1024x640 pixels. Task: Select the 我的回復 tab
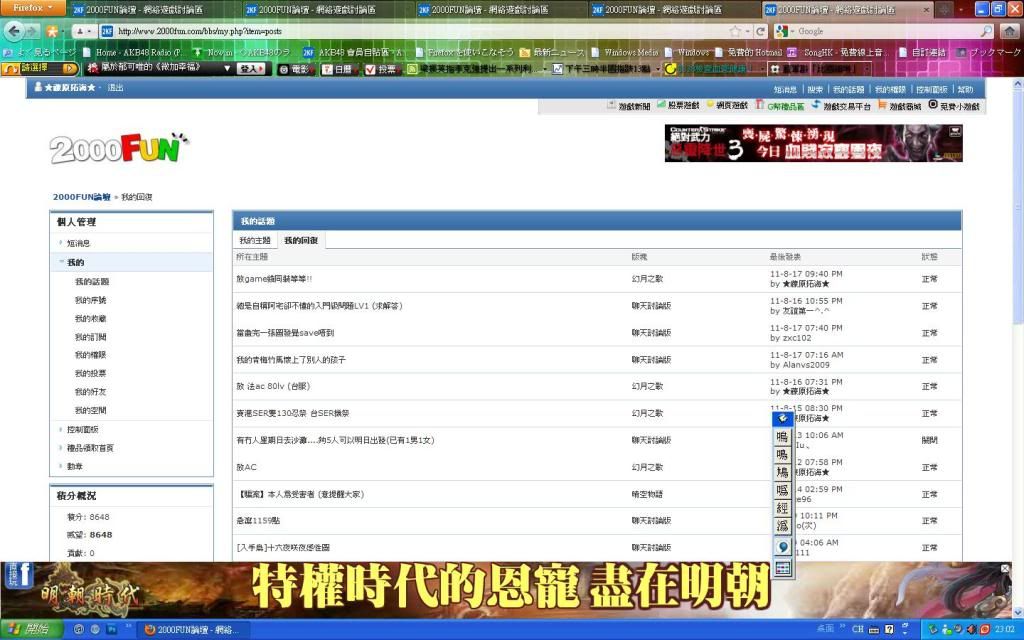pos(301,241)
